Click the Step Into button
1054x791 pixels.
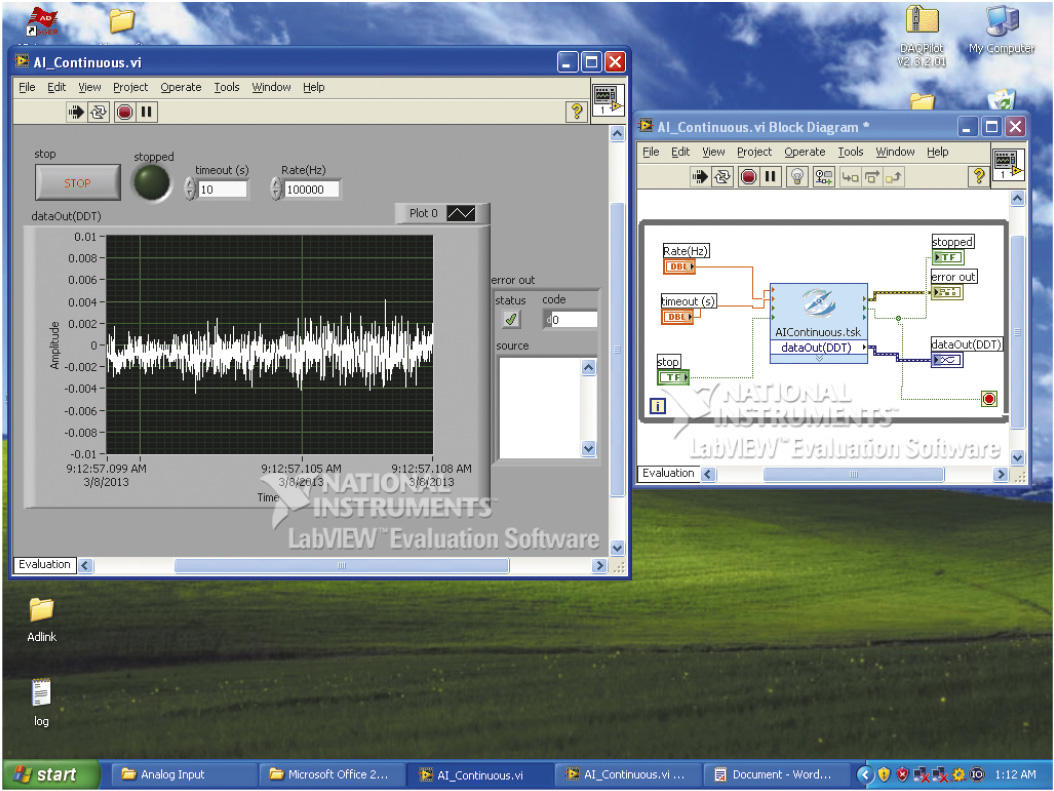coord(850,177)
